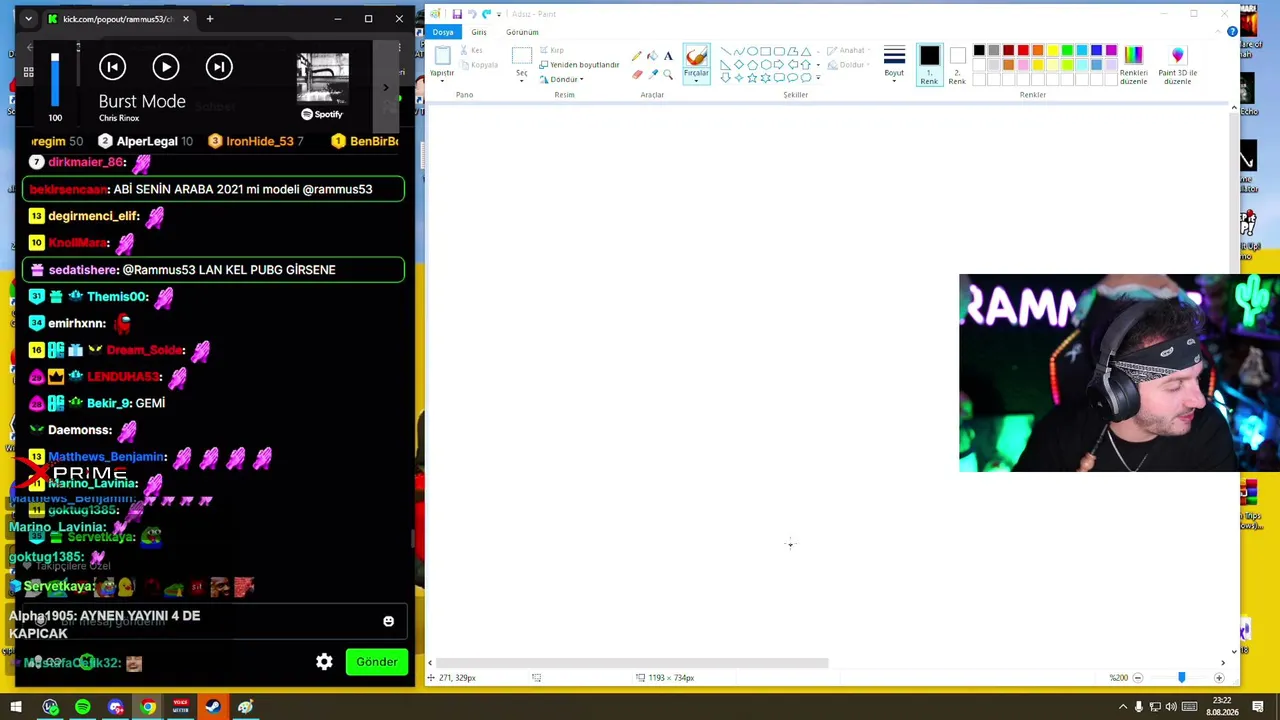Viewport: 1280px width, 720px height.
Task: Pick the yellow color swatch in palette
Action: click(x=1052, y=51)
